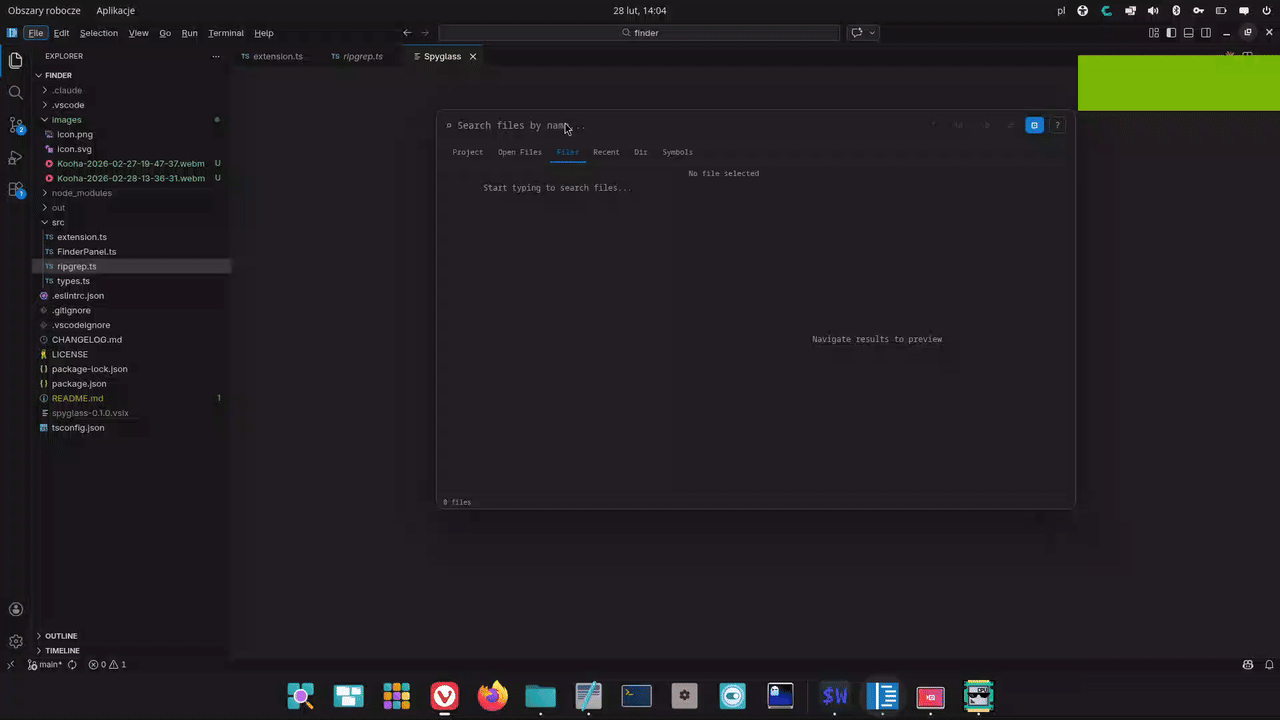Open the Source Control view
The height and width of the screenshot is (720, 1280).
15,127
